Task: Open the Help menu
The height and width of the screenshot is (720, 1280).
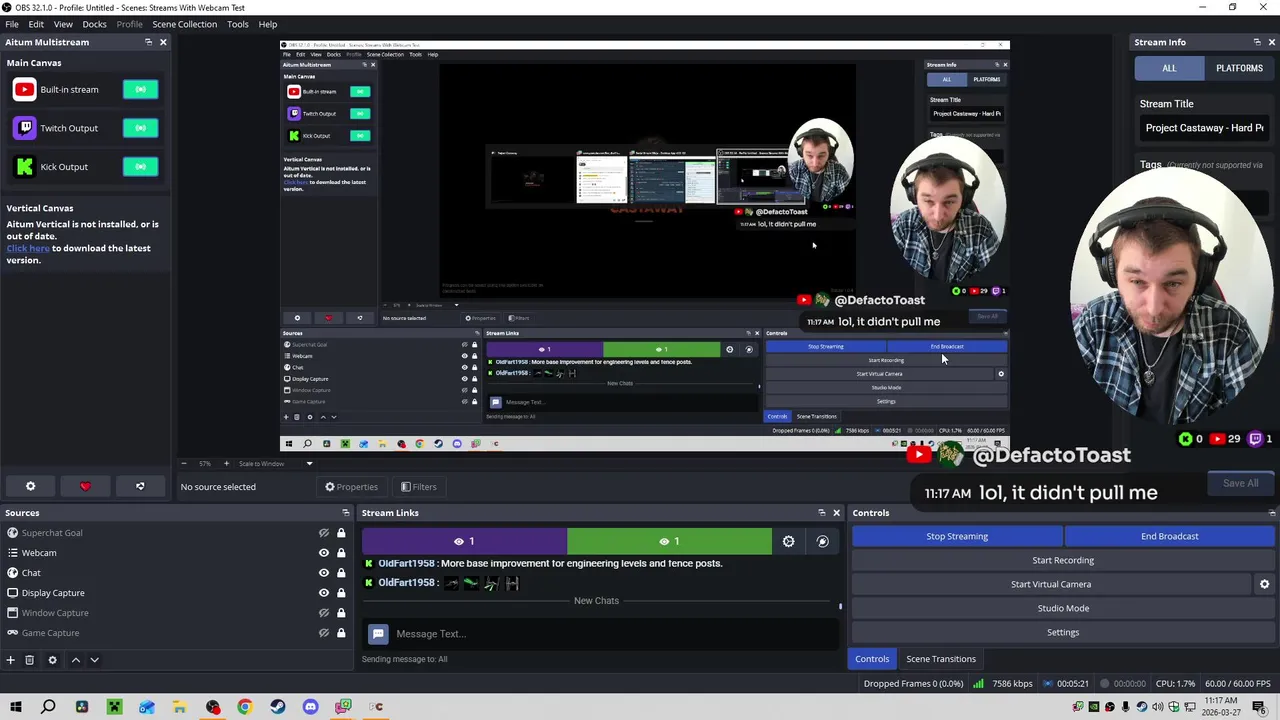Action: [x=268, y=24]
